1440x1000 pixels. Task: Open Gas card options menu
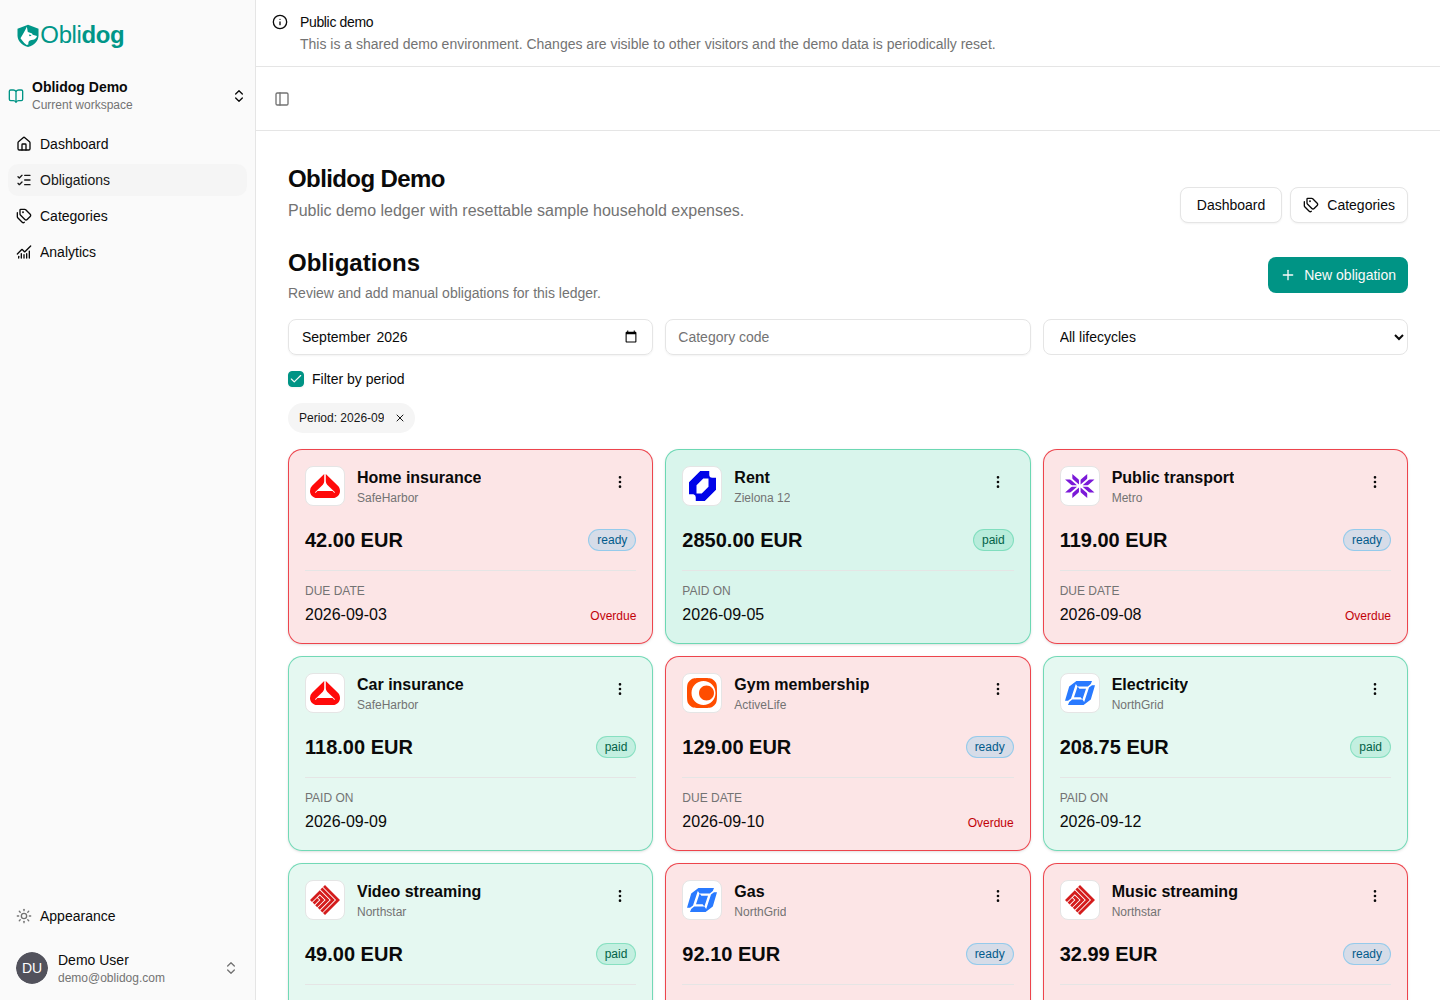[x=998, y=896]
